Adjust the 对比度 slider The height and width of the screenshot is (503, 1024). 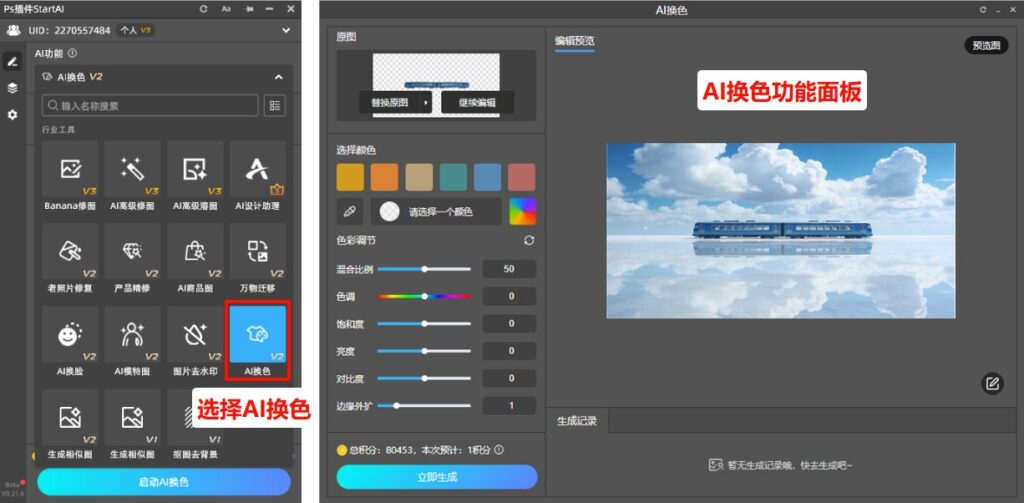(x=424, y=378)
